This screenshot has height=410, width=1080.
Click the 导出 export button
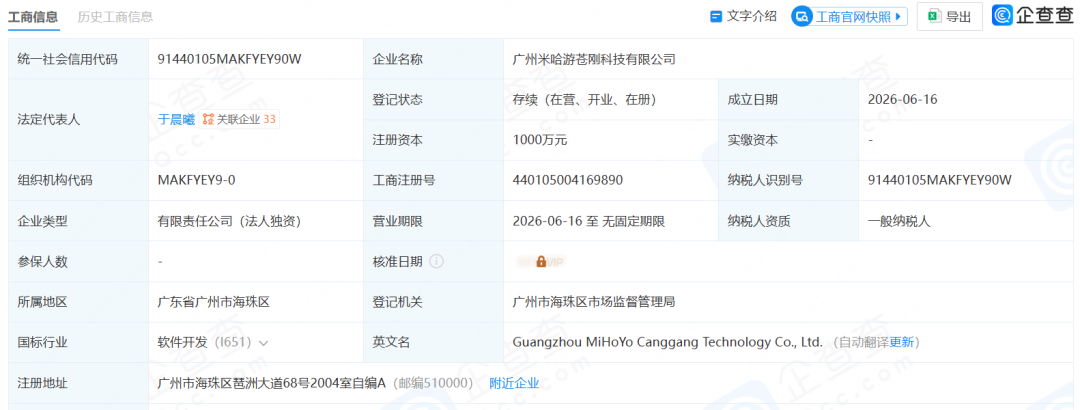point(949,17)
